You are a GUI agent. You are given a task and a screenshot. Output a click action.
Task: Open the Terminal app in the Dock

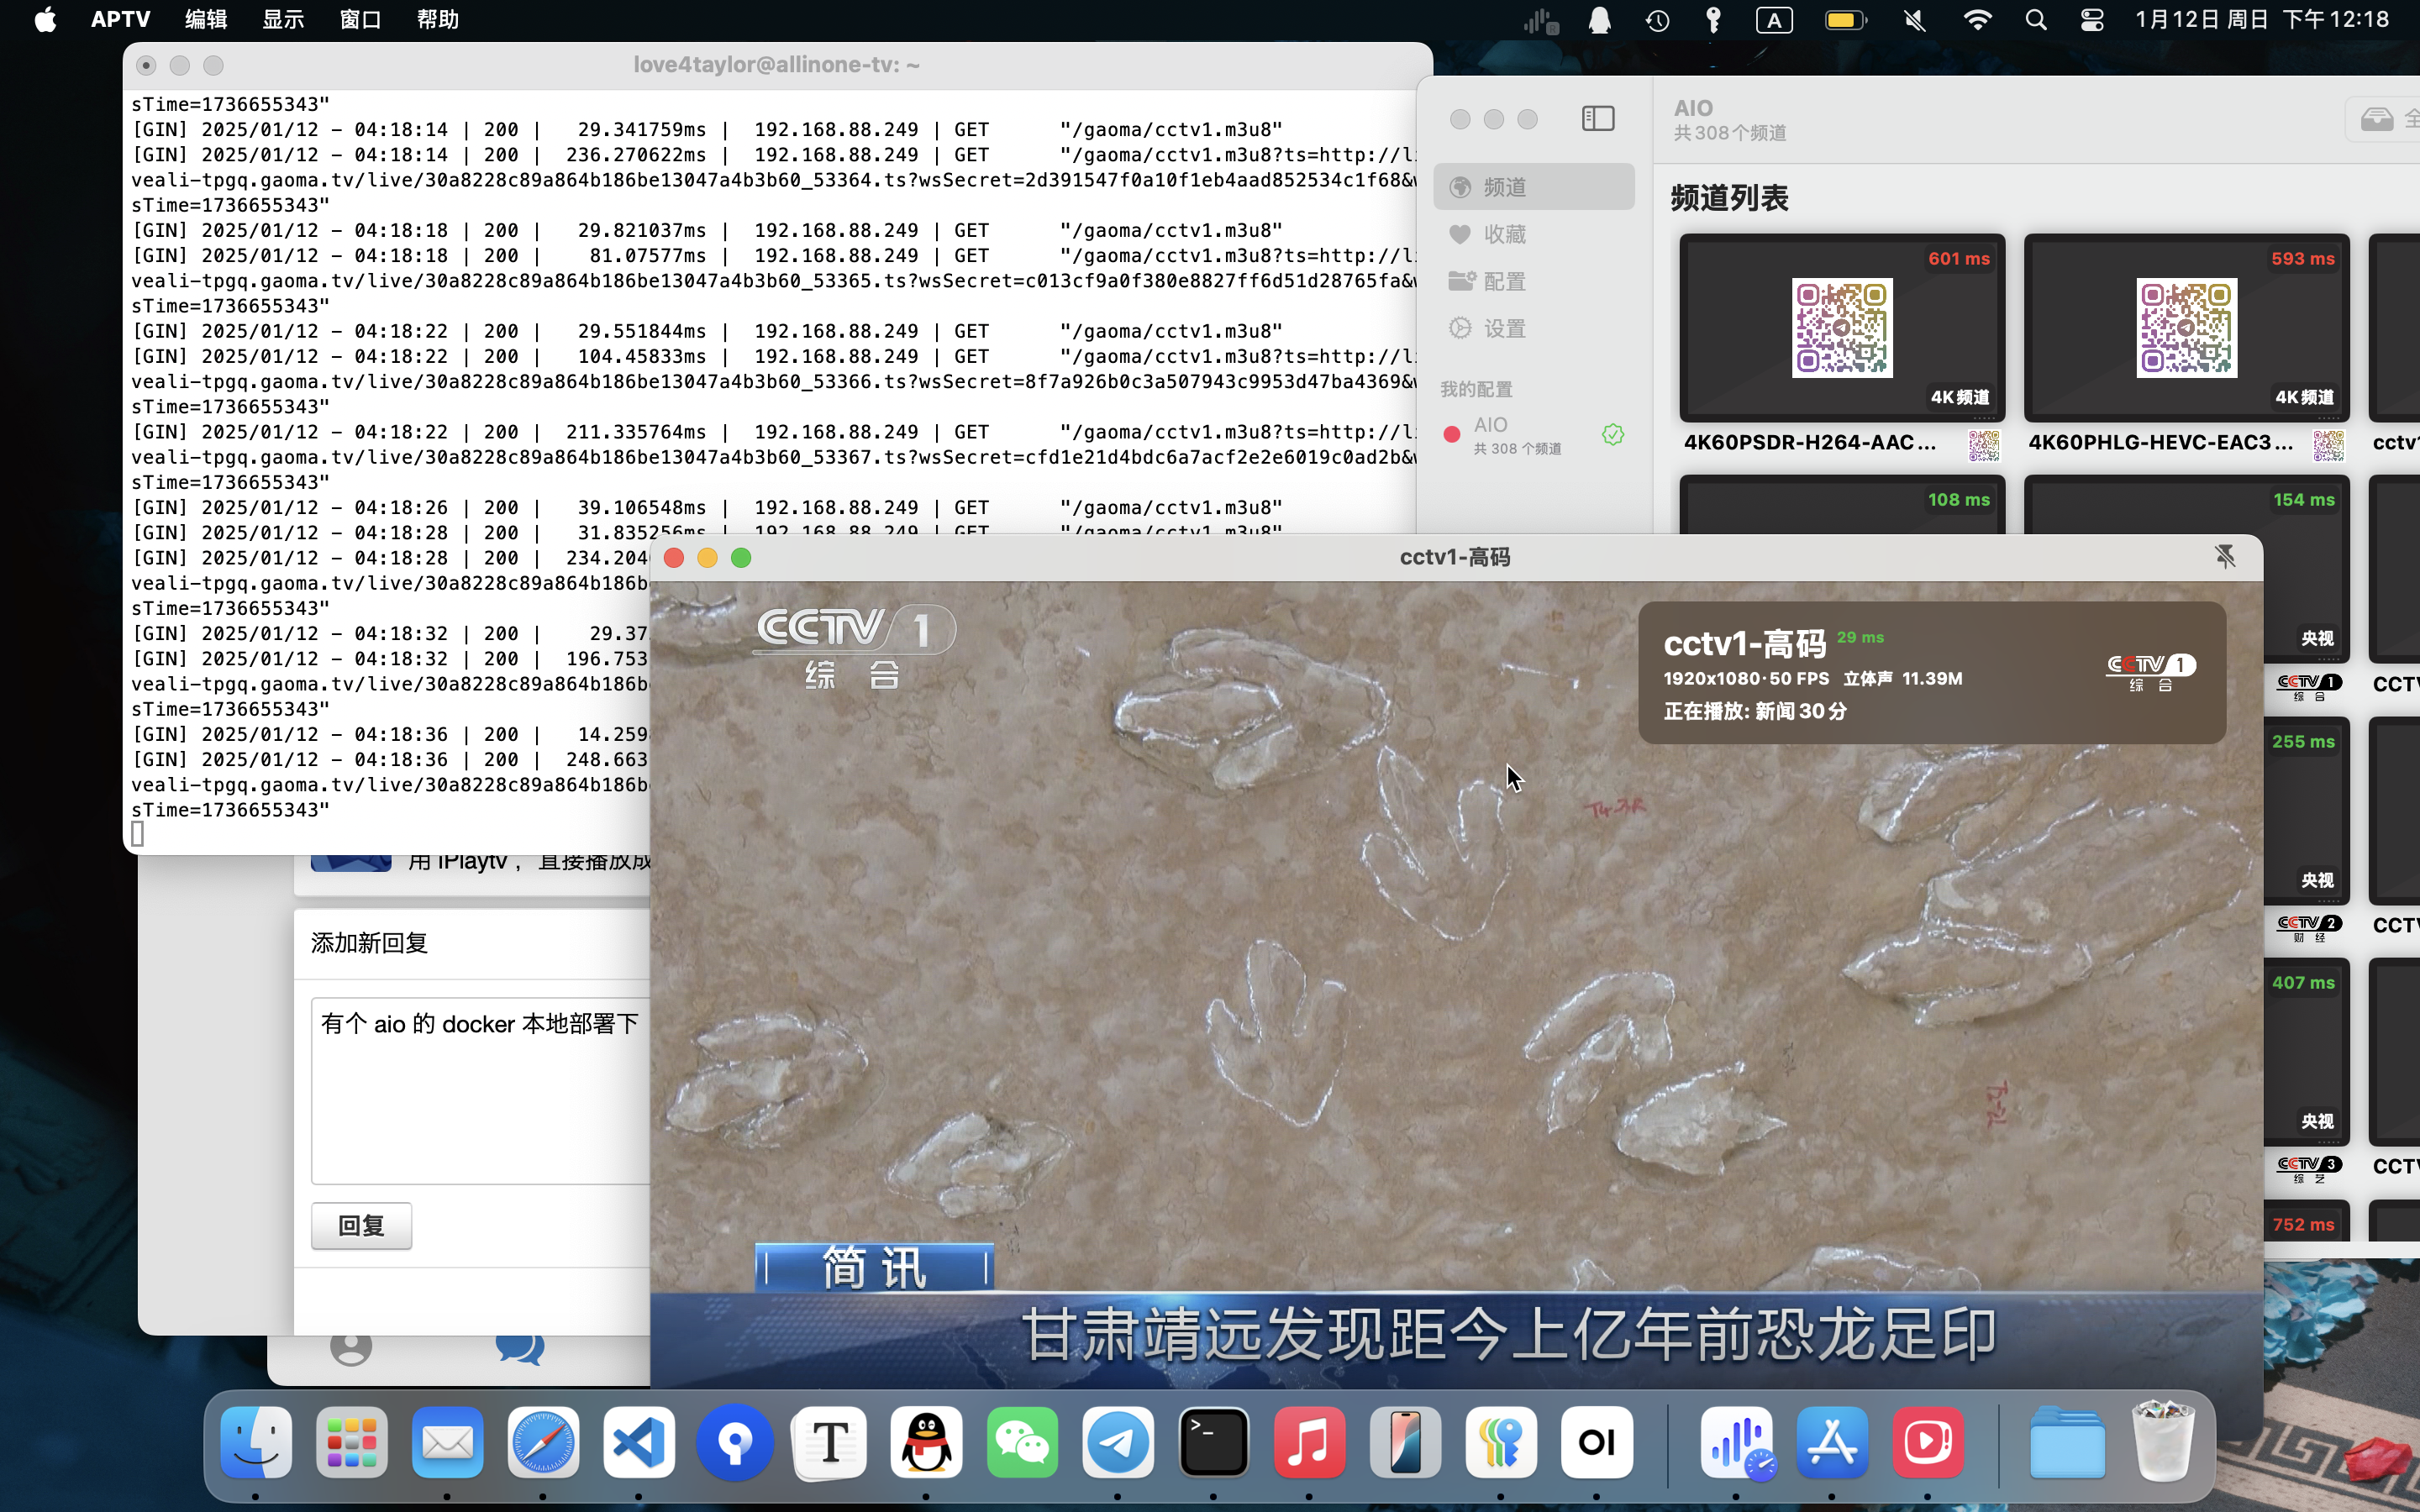[x=1213, y=1442]
